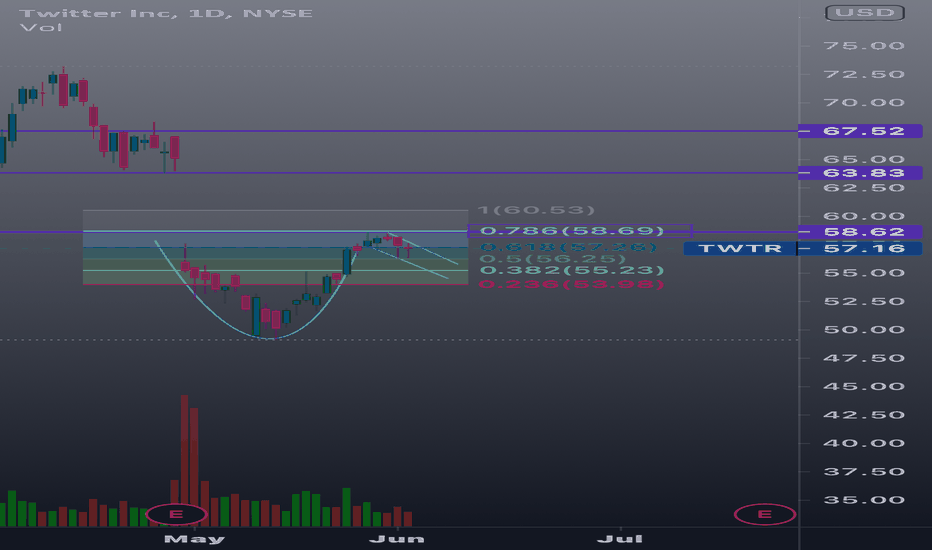This screenshot has width=932, height=550.
Task: Click the earnings E marker near July
Action: (764, 514)
